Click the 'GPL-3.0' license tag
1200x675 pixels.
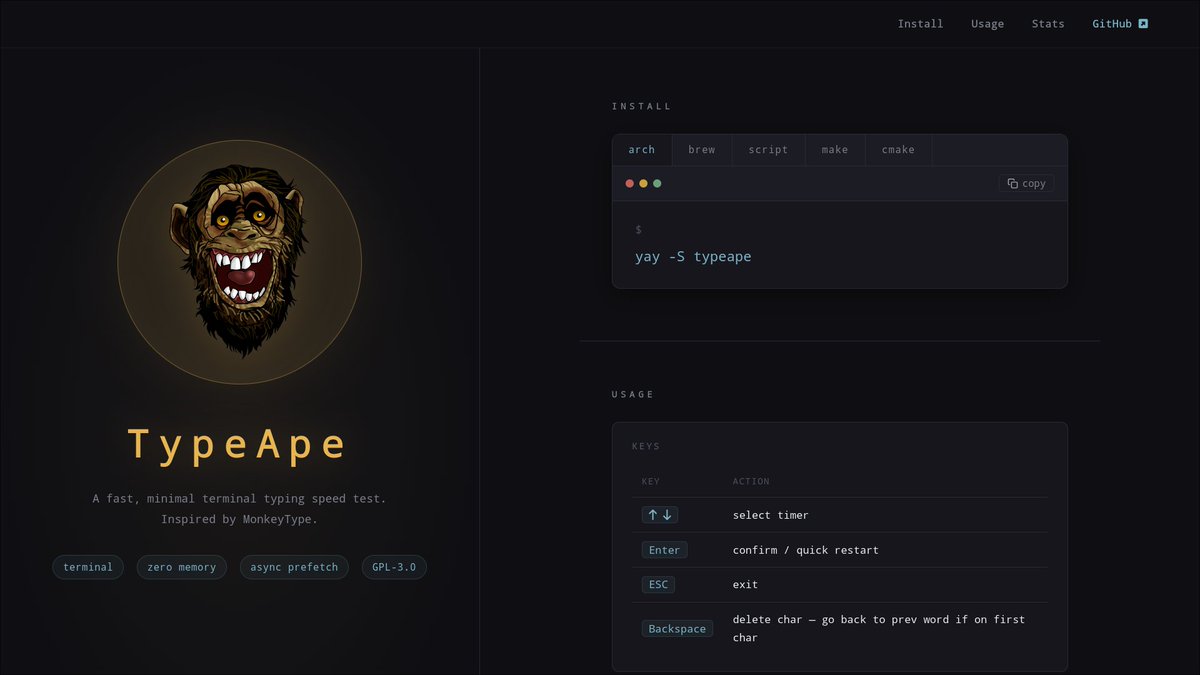[x=394, y=567]
